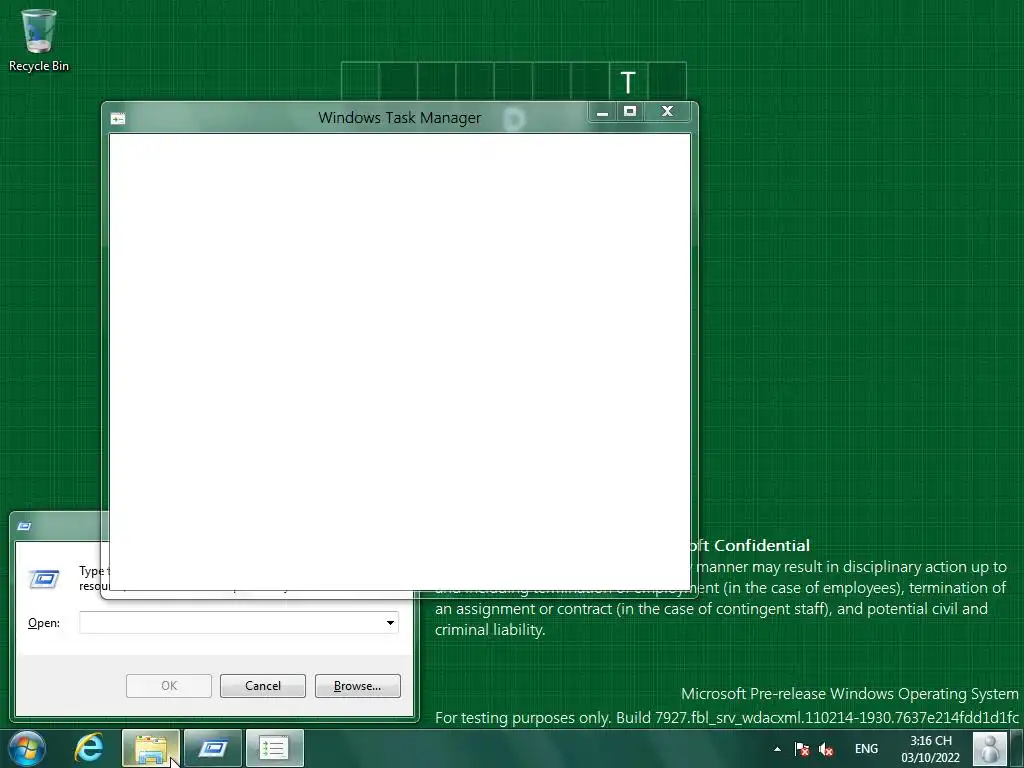Click the Cancel button in Run dialog
The height and width of the screenshot is (768, 1024).
point(263,686)
